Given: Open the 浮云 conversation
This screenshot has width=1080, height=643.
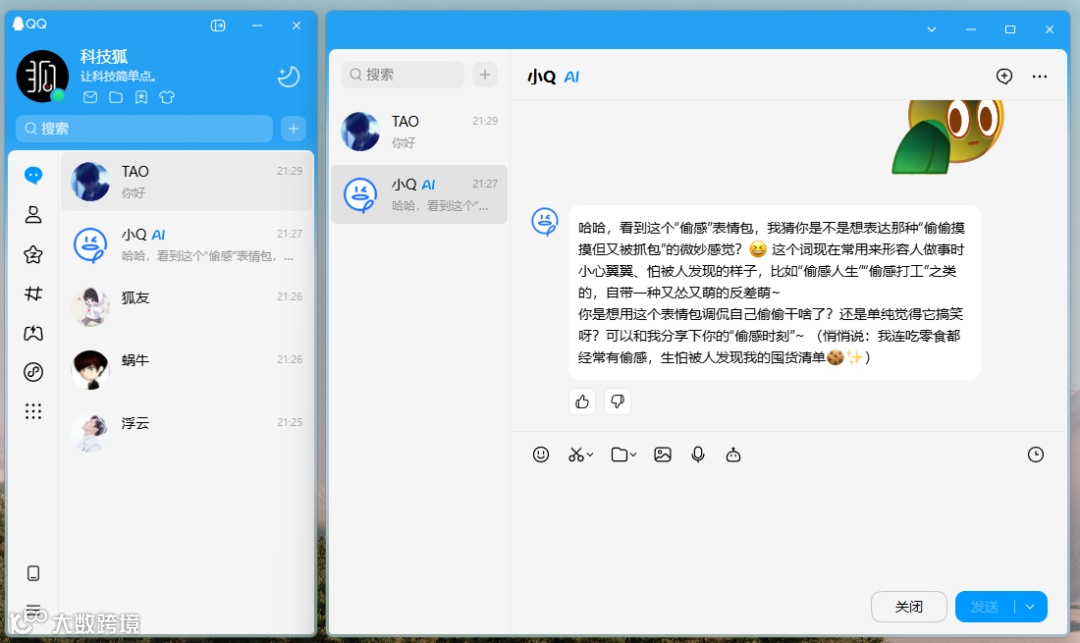Looking at the screenshot, I should tap(187, 432).
